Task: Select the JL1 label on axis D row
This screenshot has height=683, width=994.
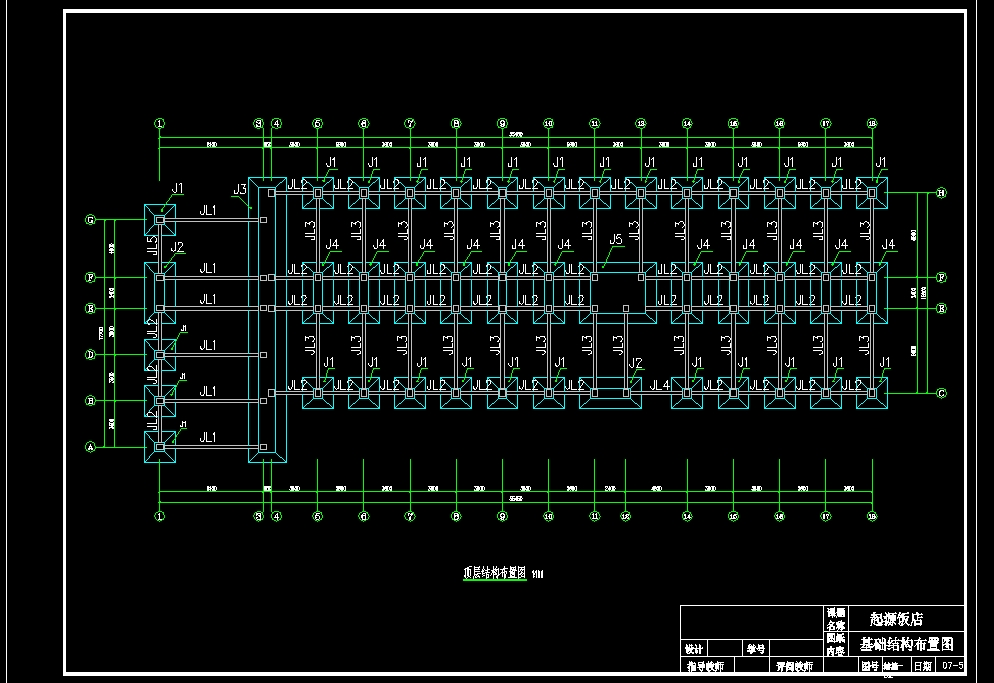Action: [208, 345]
